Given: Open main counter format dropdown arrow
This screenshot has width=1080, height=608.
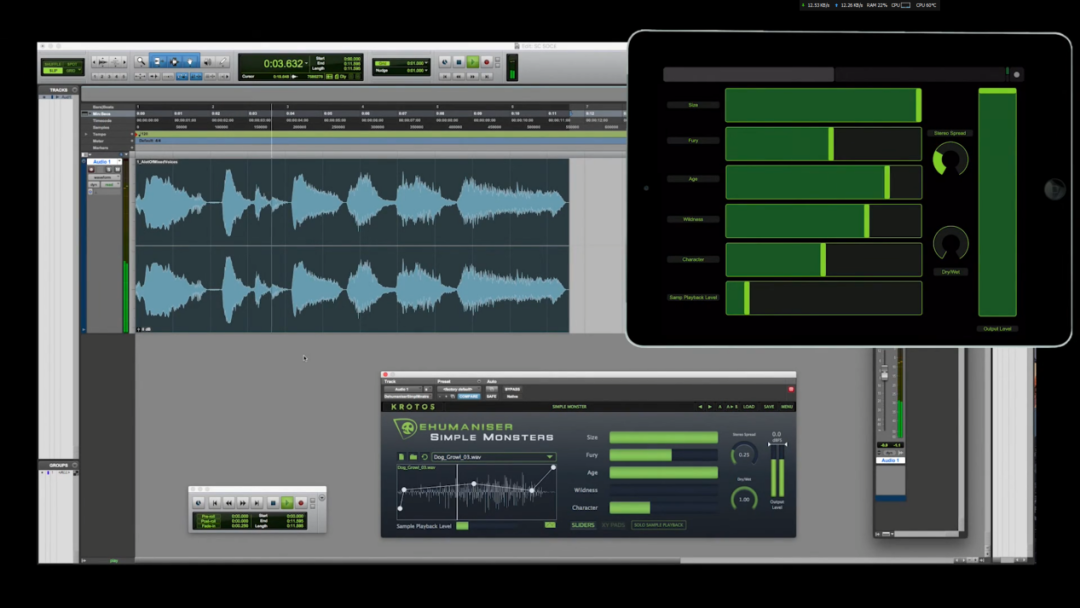Looking at the screenshot, I should (x=307, y=63).
